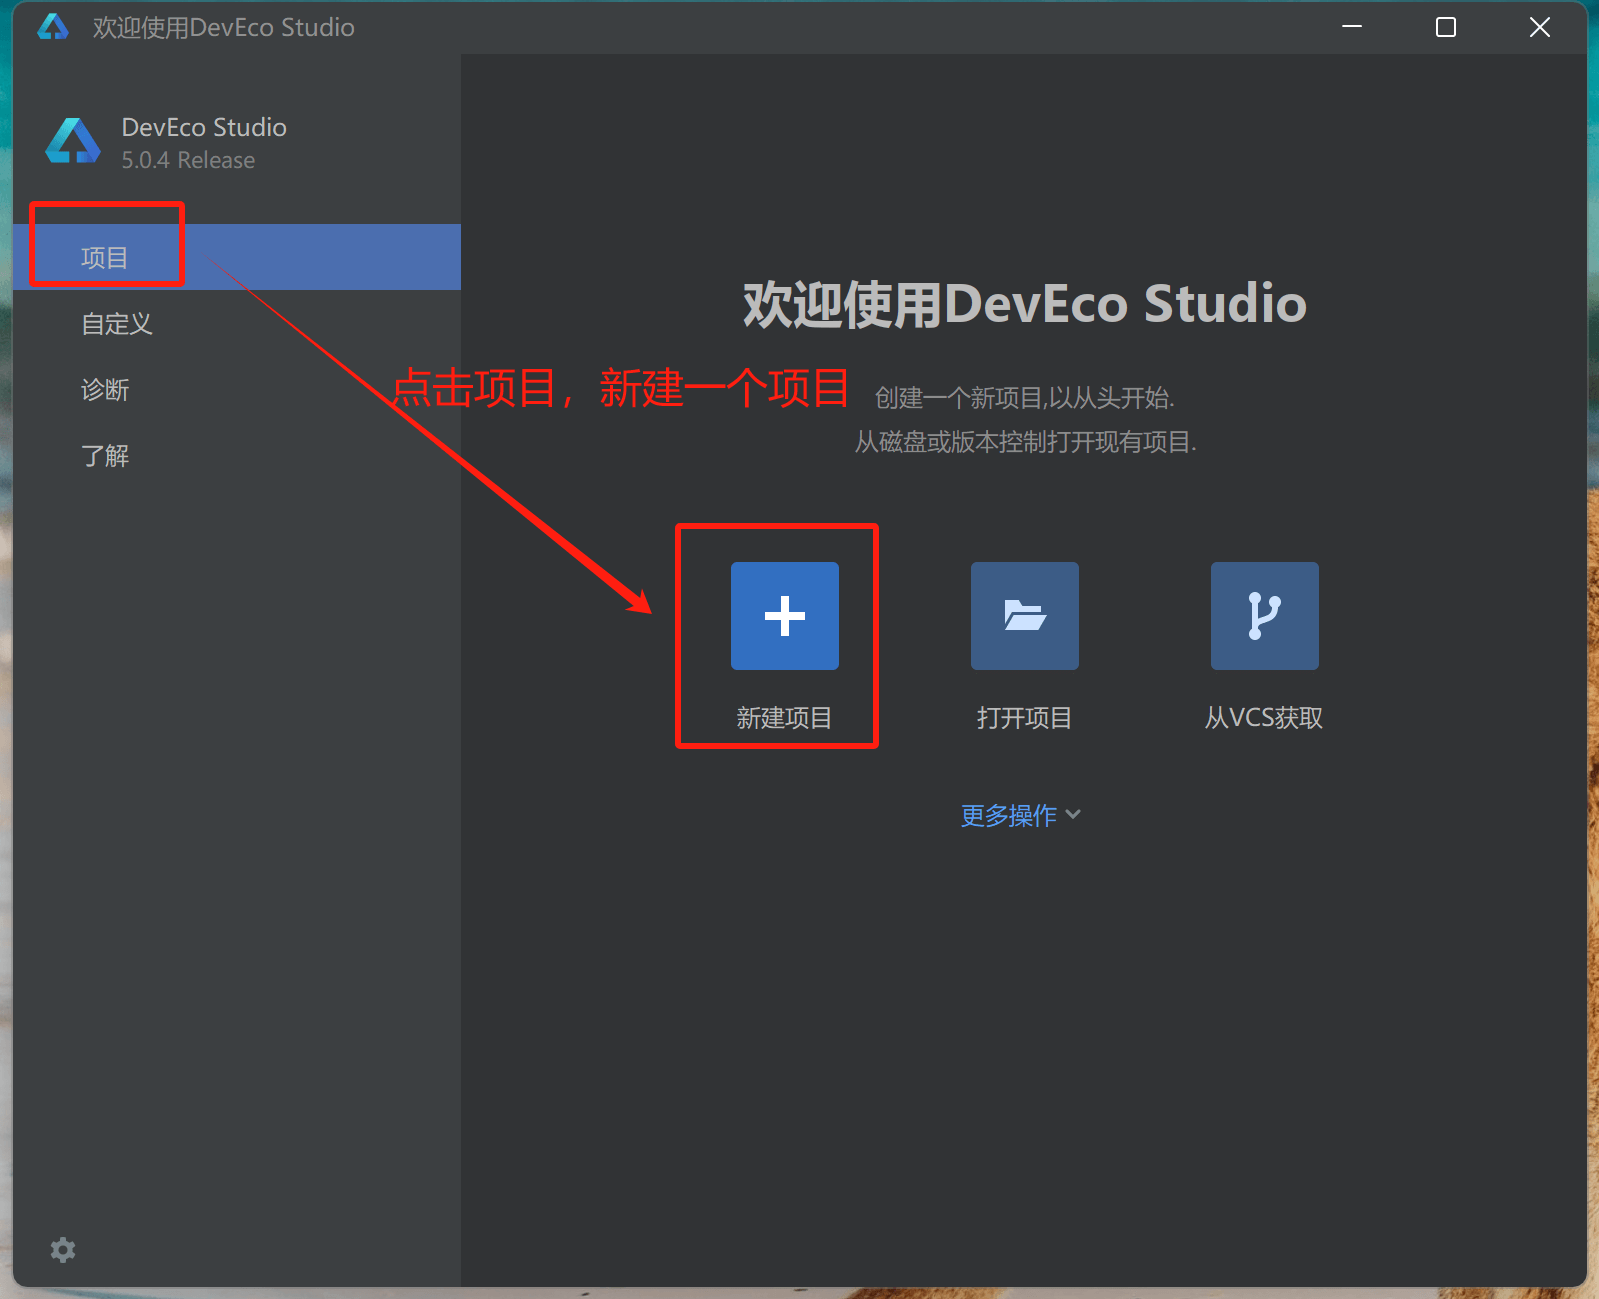Click the DevEco Studio name in sidebar
Screen dimensions: 1599x1299
204,127
